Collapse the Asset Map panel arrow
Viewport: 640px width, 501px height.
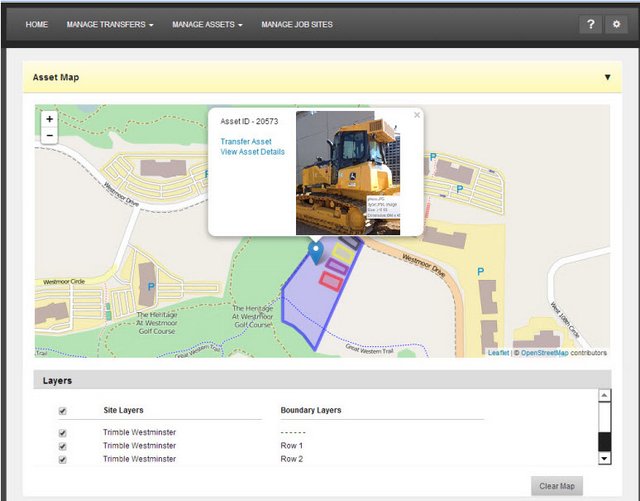coord(607,77)
